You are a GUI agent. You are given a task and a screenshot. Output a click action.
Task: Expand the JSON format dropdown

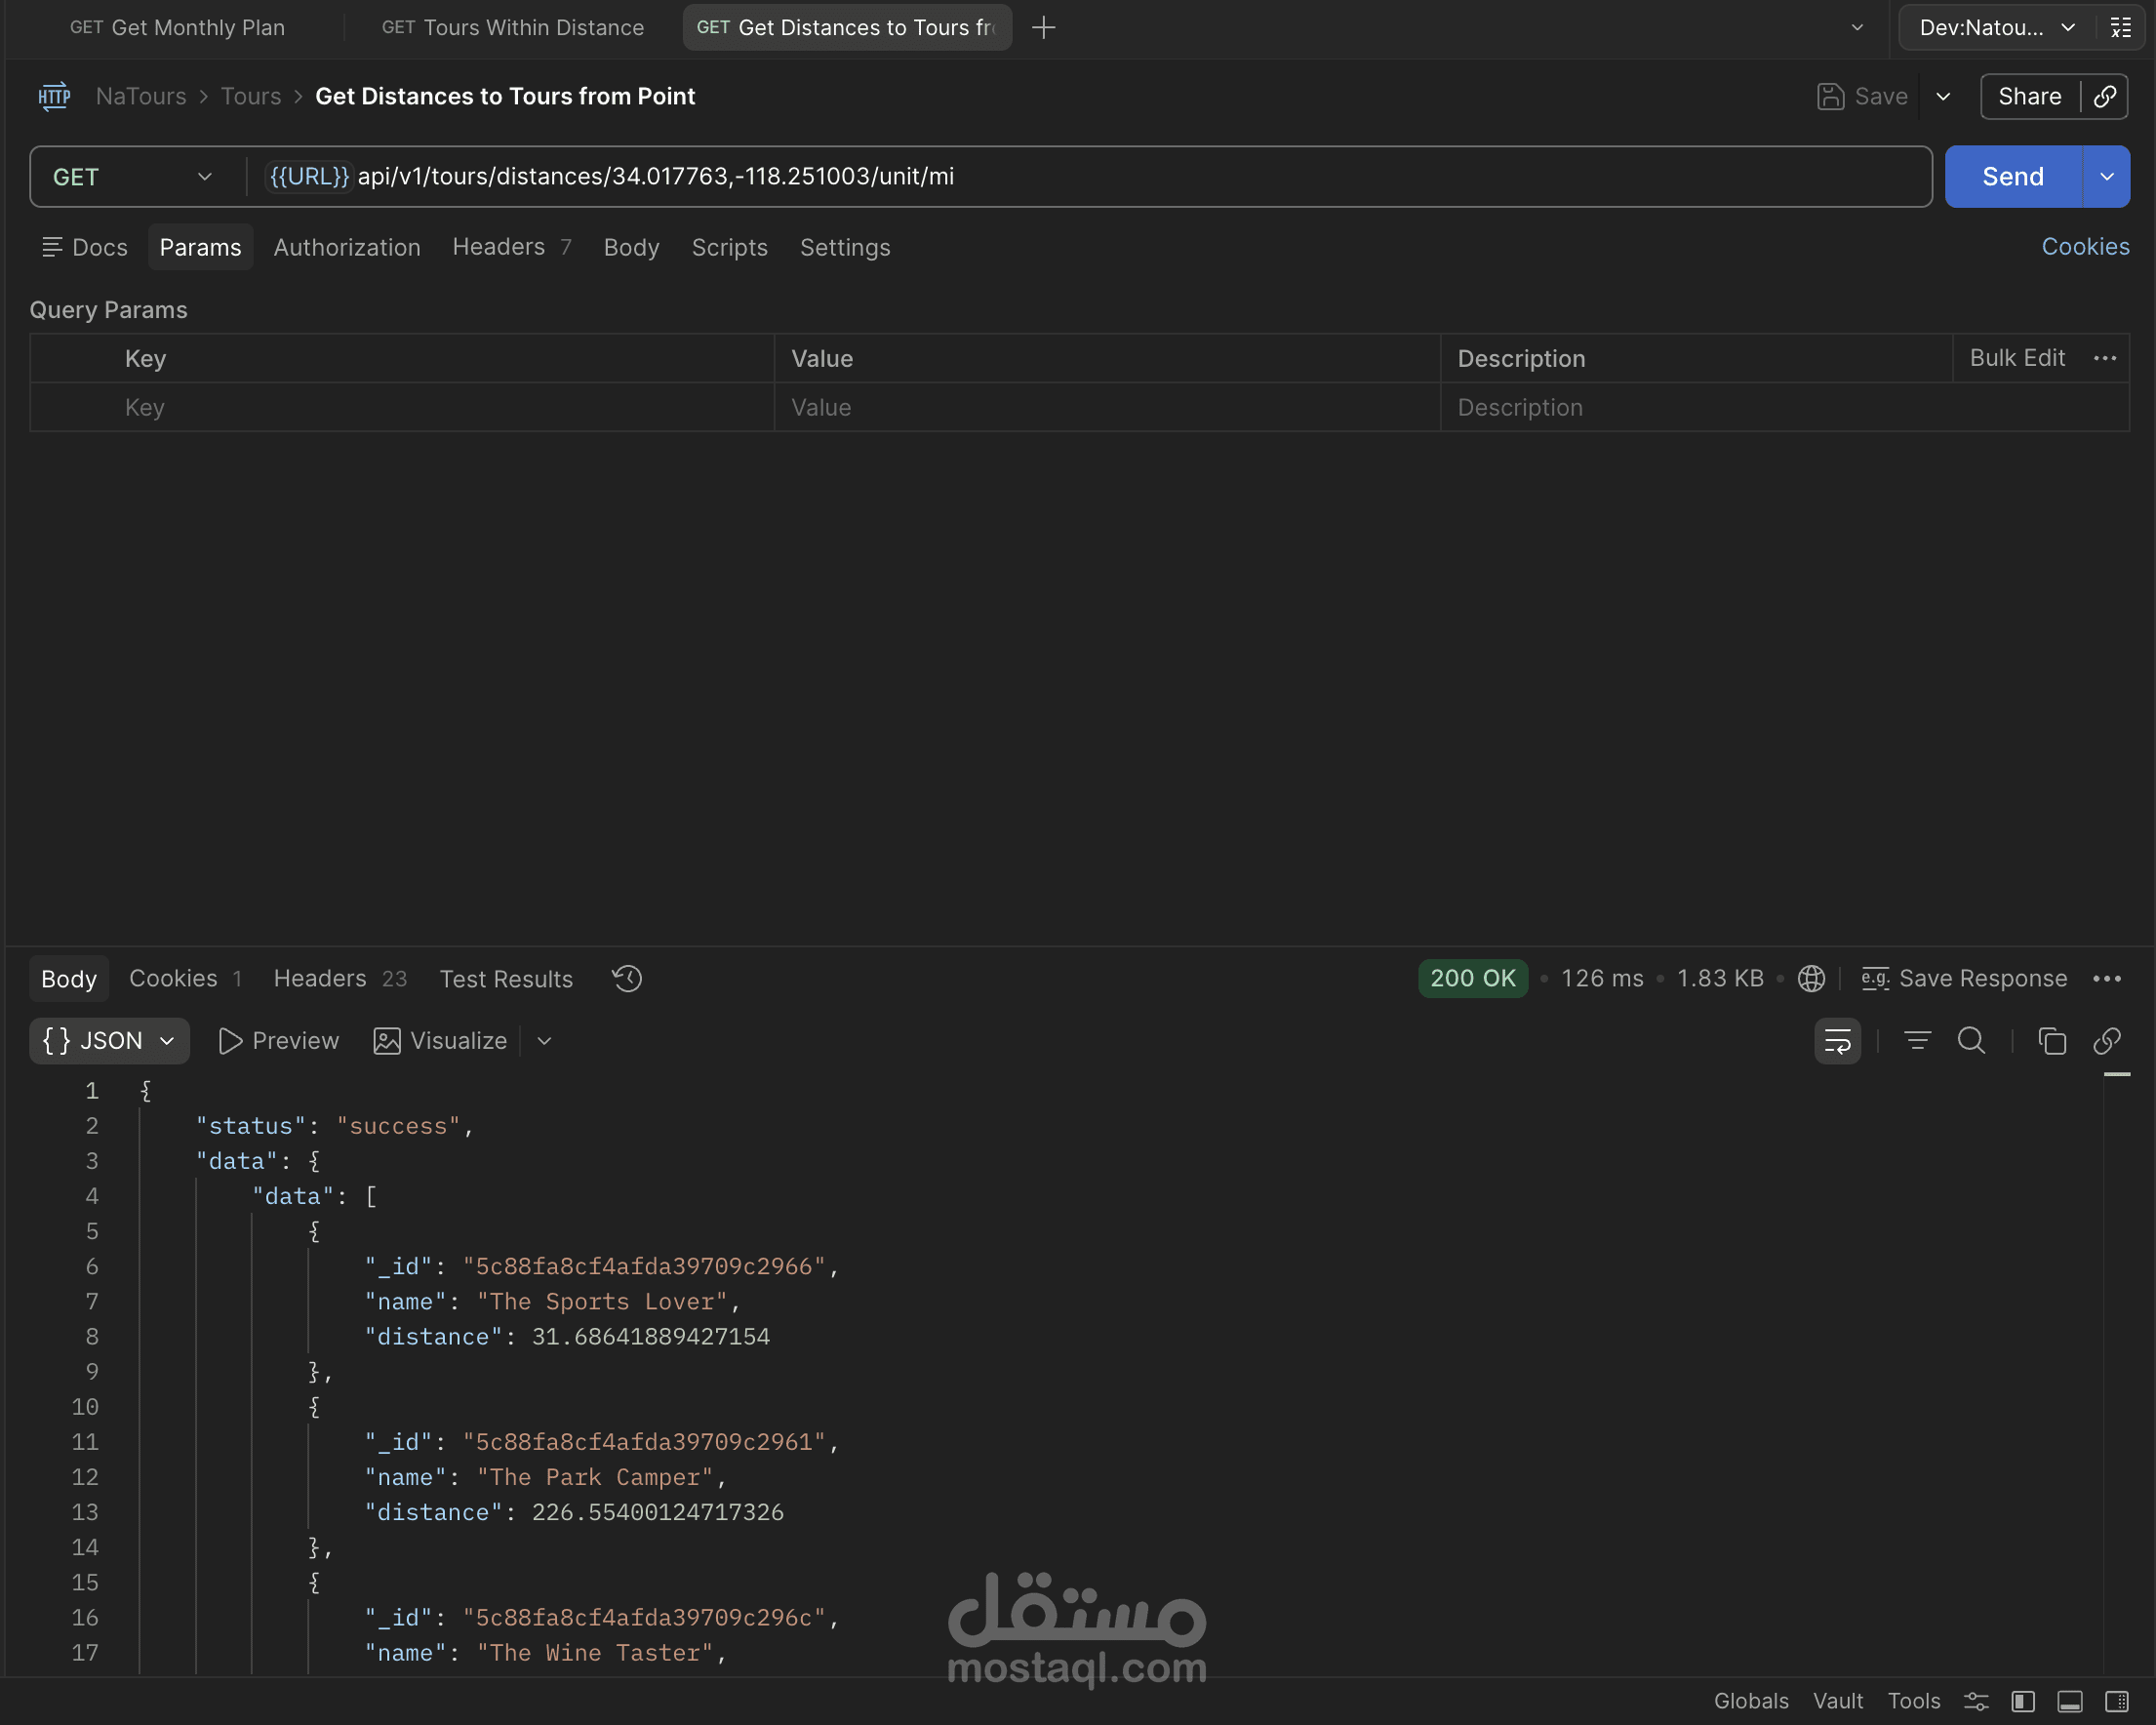(x=109, y=1041)
